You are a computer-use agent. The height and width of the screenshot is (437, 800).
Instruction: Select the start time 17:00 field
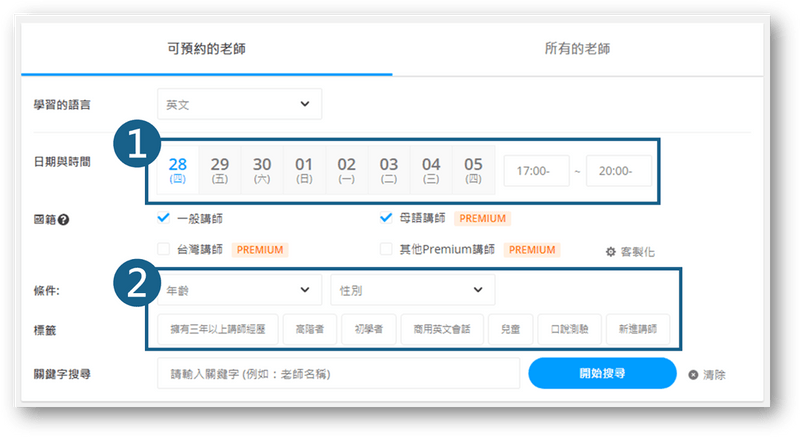[x=536, y=171]
